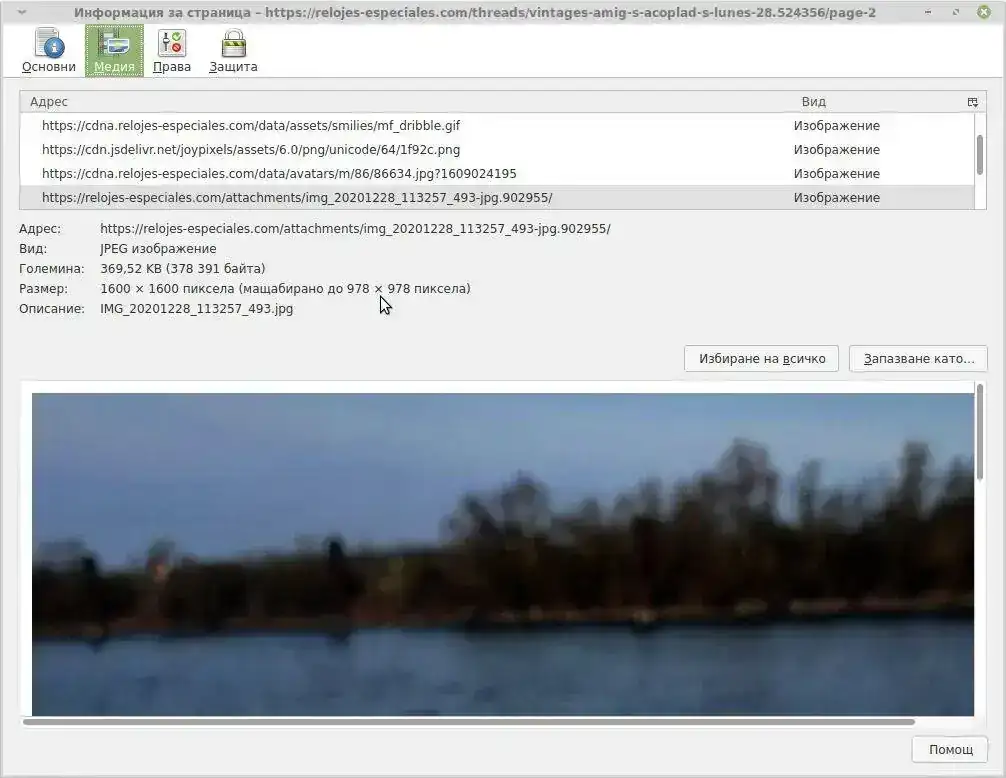The image size is (1006, 778).
Task: Click the address URL value below list
Action: [x=355, y=228]
